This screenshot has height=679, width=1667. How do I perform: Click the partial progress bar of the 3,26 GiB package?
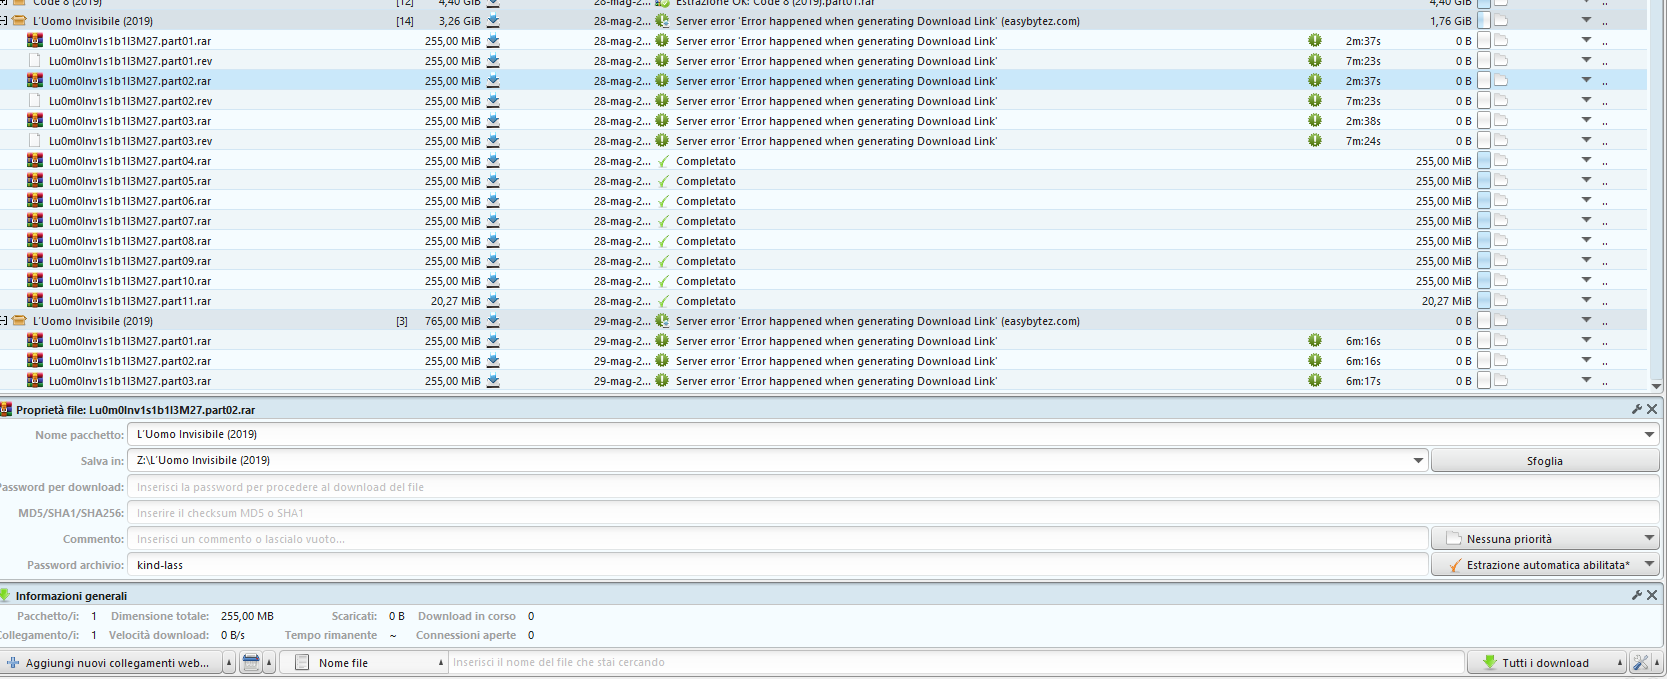point(1484,20)
